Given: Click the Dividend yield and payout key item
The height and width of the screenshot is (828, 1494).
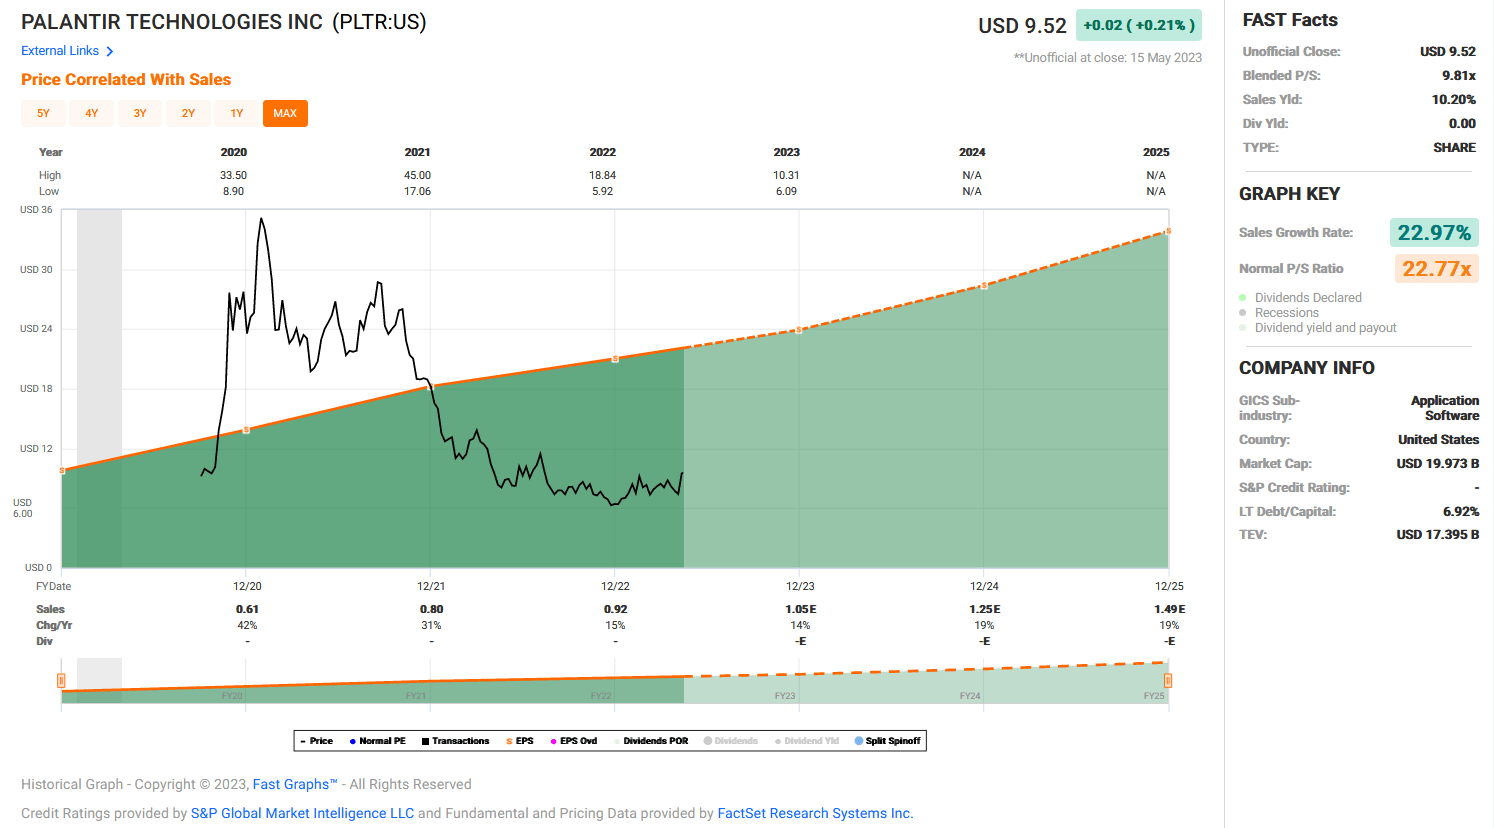Looking at the screenshot, I should [1318, 328].
